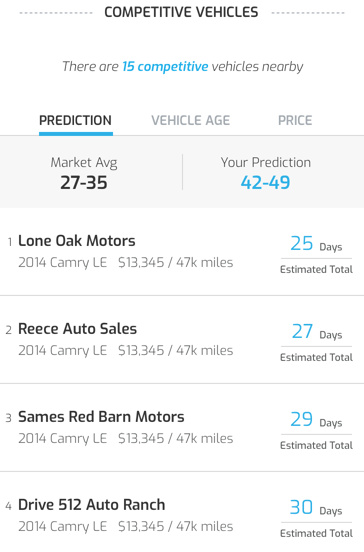The width and height of the screenshot is (364, 552).
Task: Click rank number 1 beside Lone Oak
Action: [x=10, y=242]
